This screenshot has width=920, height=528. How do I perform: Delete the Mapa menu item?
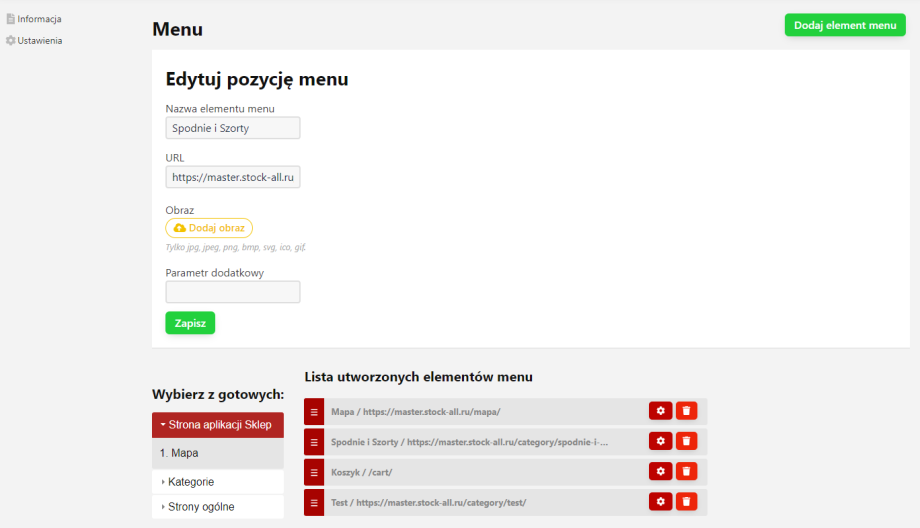[686, 411]
